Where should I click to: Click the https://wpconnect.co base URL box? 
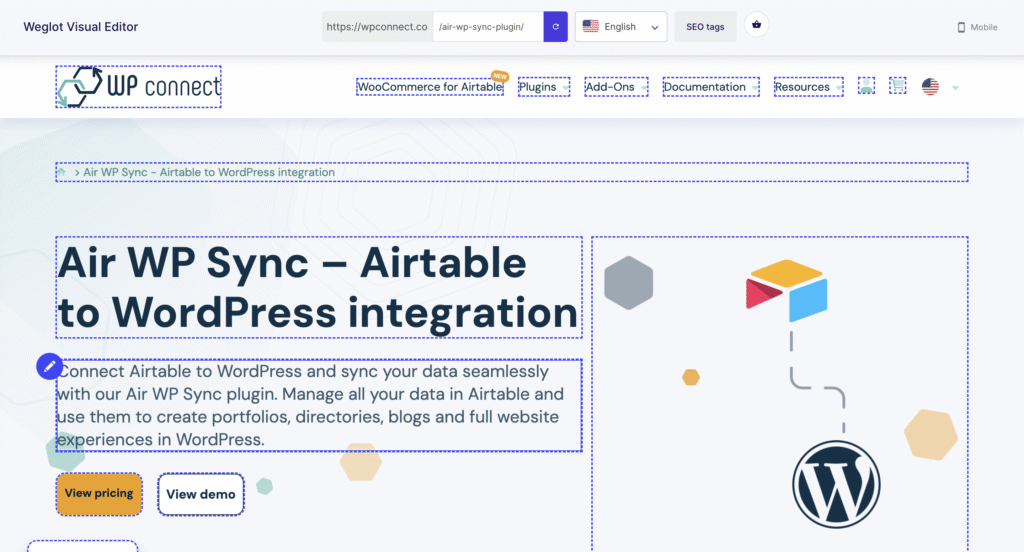[377, 27]
